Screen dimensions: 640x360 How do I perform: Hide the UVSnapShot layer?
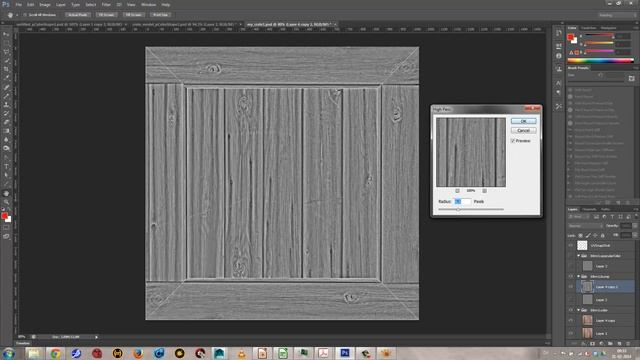(x=571, y=245)
